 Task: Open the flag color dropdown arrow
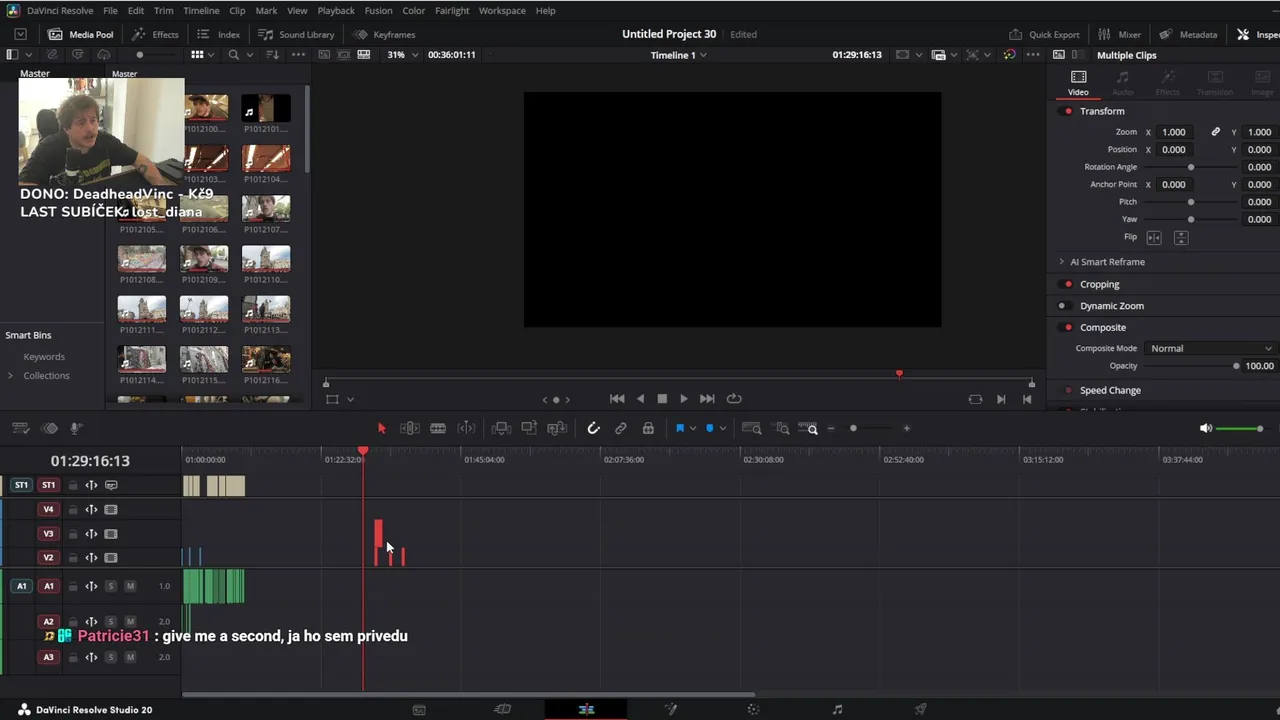click(x=692, y=429)
